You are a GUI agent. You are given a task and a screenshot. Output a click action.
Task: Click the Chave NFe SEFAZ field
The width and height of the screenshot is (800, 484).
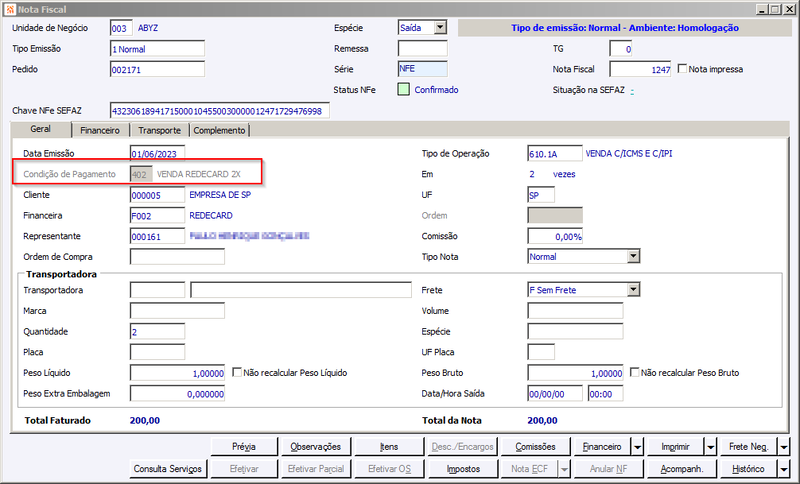[220, 111]
